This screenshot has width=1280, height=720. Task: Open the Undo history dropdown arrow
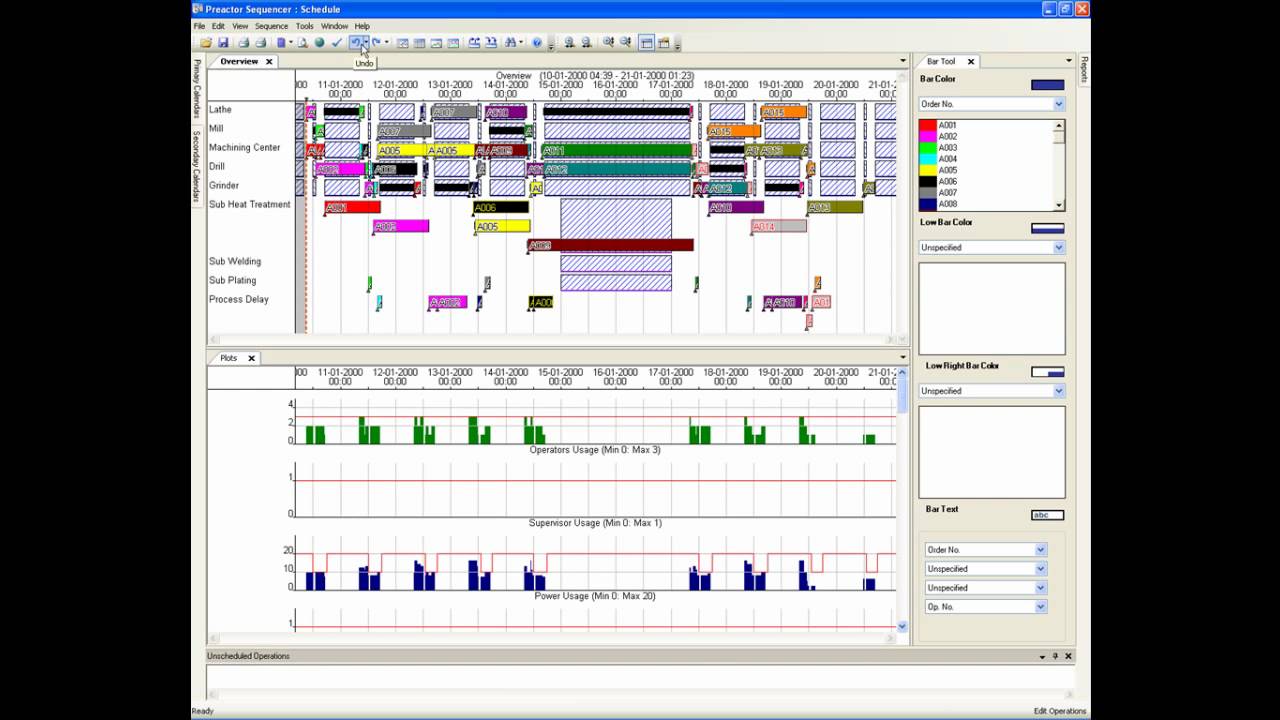pyautogui.click(x=366, y=43)
